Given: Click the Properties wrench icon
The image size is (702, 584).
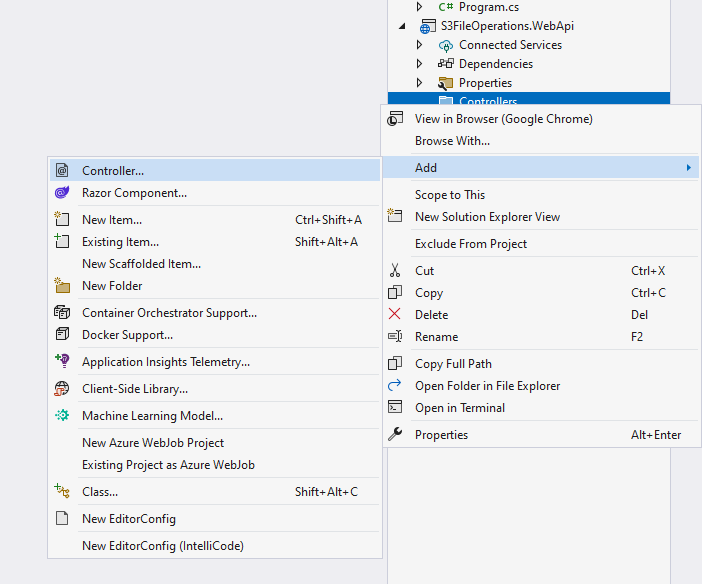Looking at the screenshot, I should tap(395, 435).
